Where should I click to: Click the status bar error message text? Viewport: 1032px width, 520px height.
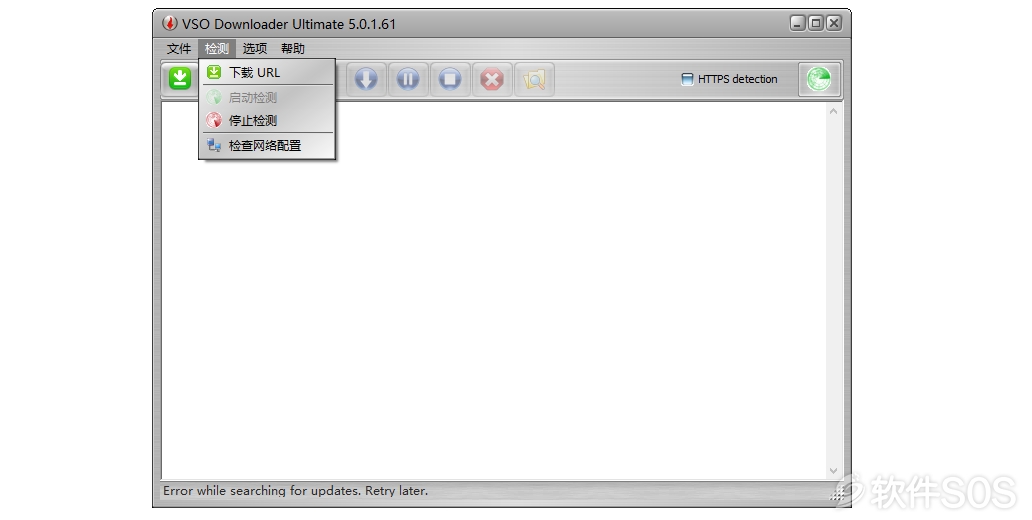pos(296,490)
